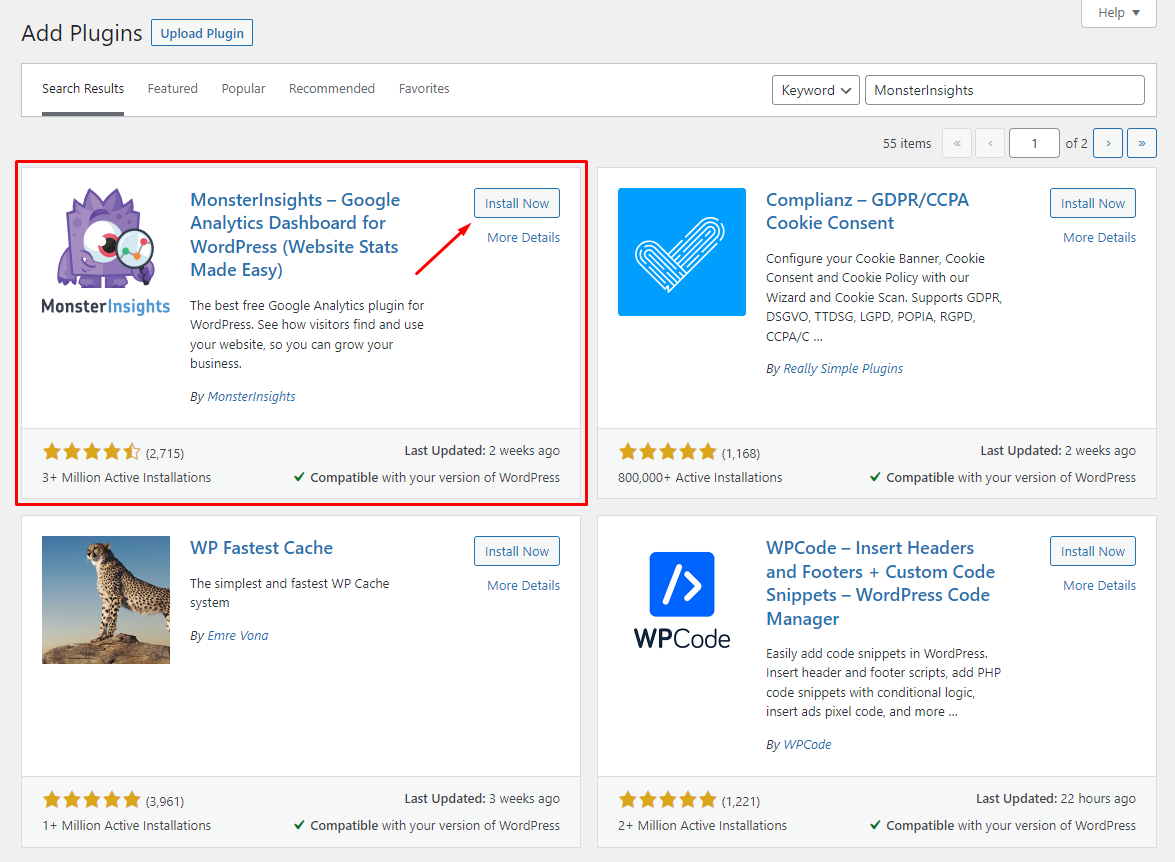This screenshot has width=1175, height=862.
Task: Click 'Last Updated: 3 weeks ago' text
Action: click(x=482, y=799)
